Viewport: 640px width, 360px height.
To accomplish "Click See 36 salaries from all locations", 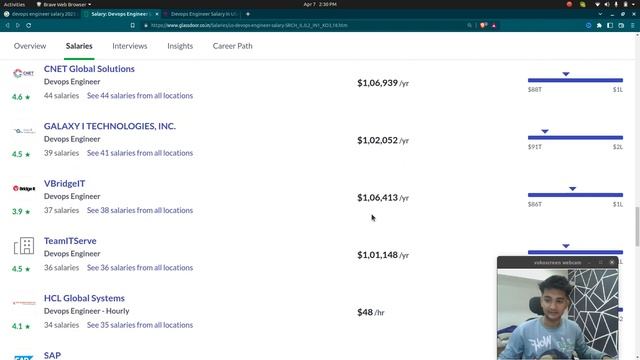I will coord(140,268).
